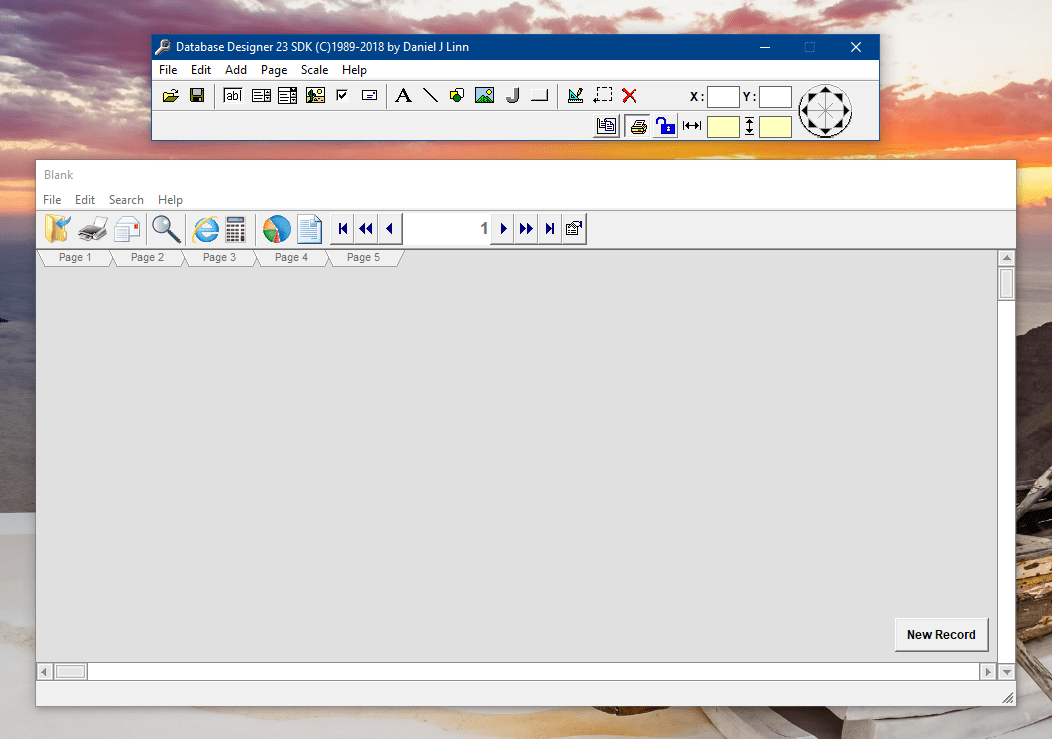
Task: Switch to Page 3 tab
Action: coord(219,258)
